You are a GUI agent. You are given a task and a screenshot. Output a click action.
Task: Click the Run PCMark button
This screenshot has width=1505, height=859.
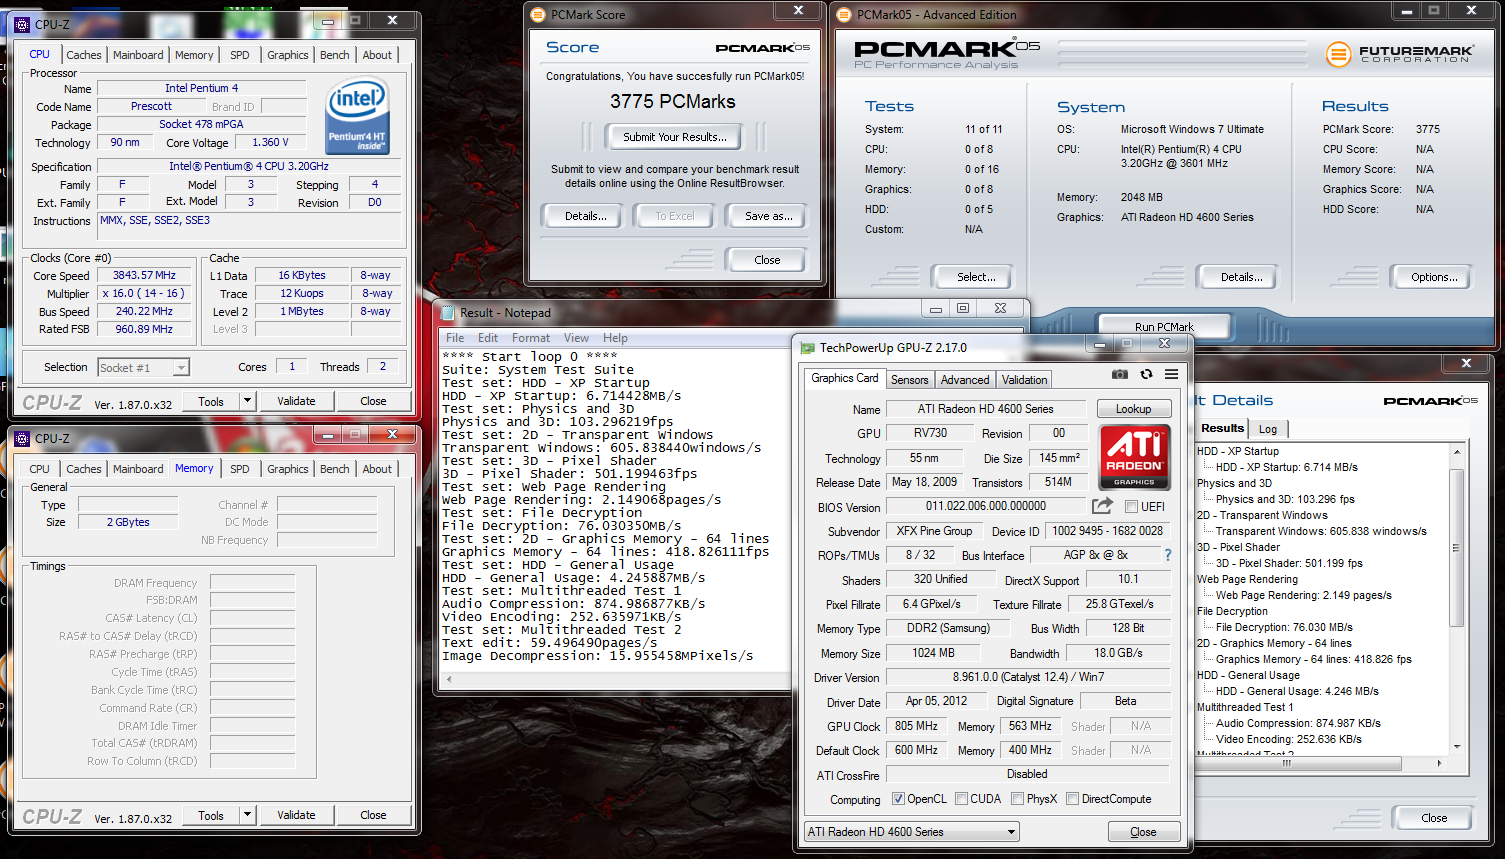(1163, 326)
